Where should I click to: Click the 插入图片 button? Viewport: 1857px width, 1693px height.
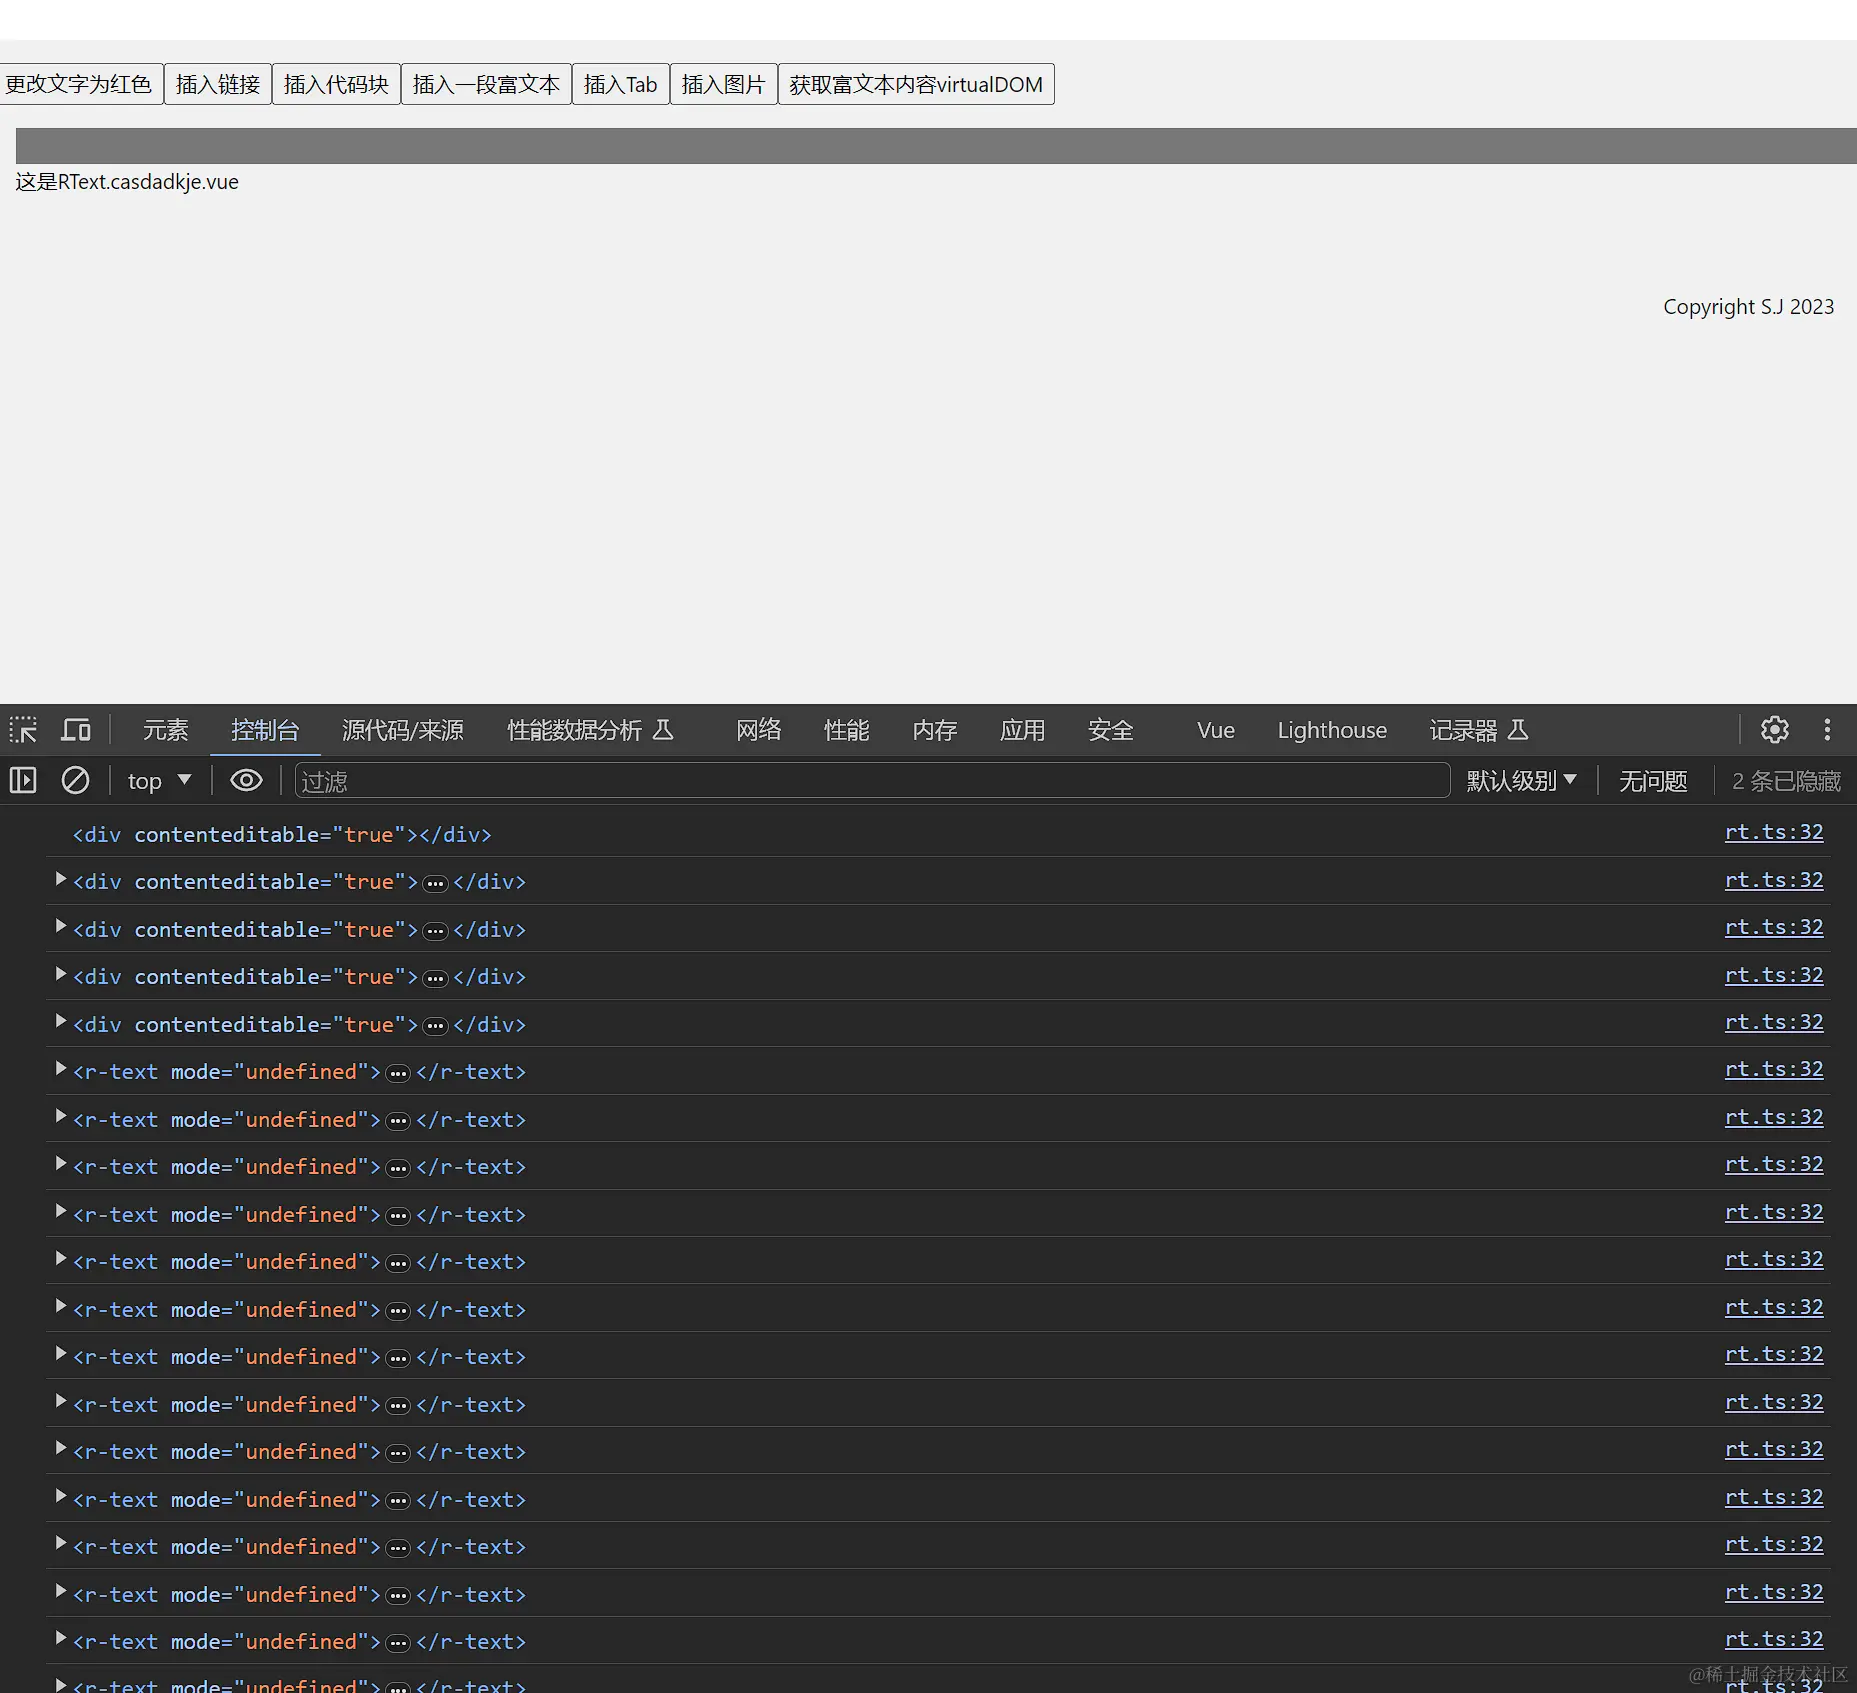coord(724,84)
